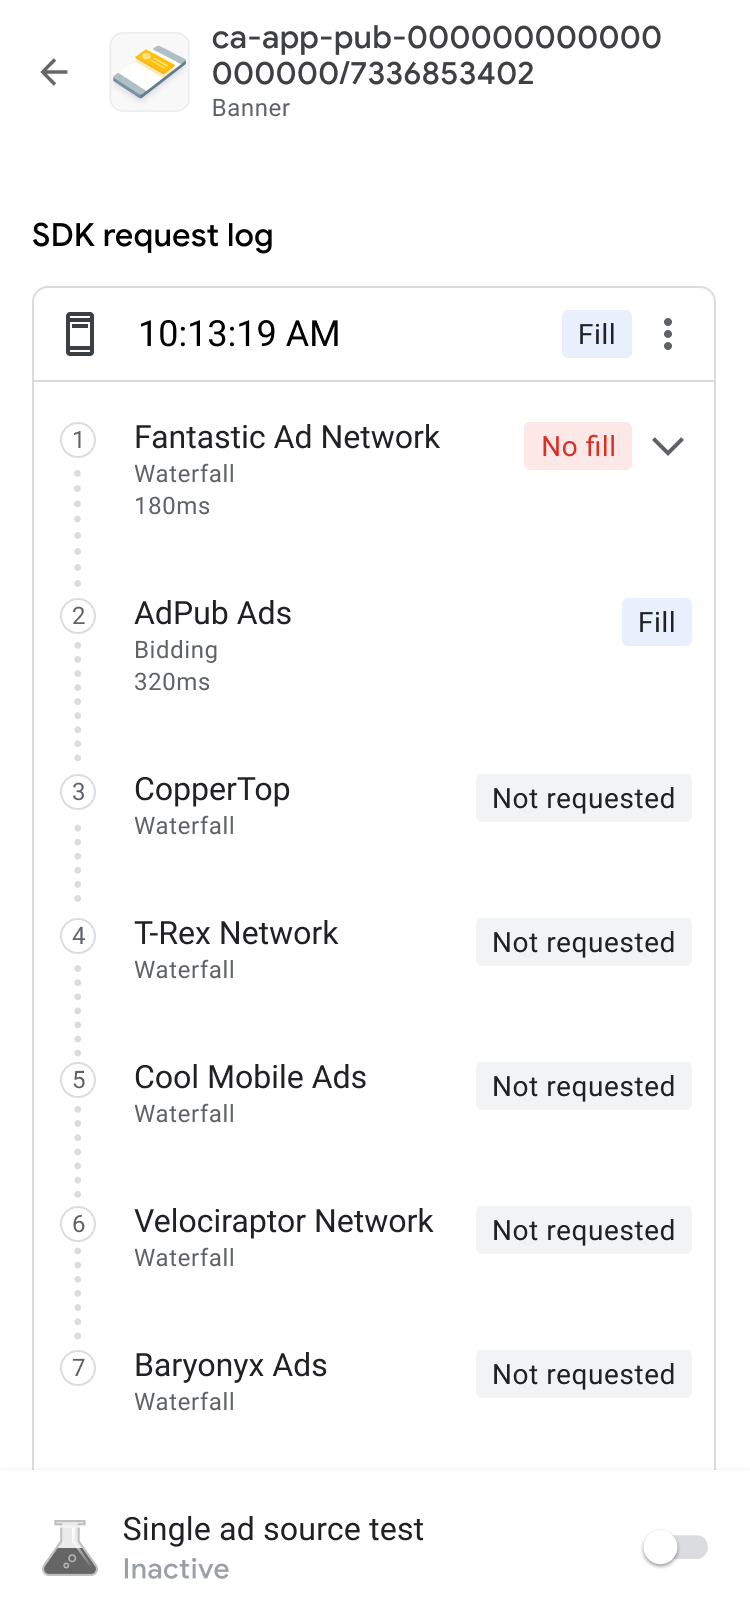Click step number 2 circle for AdPub Ads
The height and width of the screenshot is (1624, 750).
[x=78, y=616]
